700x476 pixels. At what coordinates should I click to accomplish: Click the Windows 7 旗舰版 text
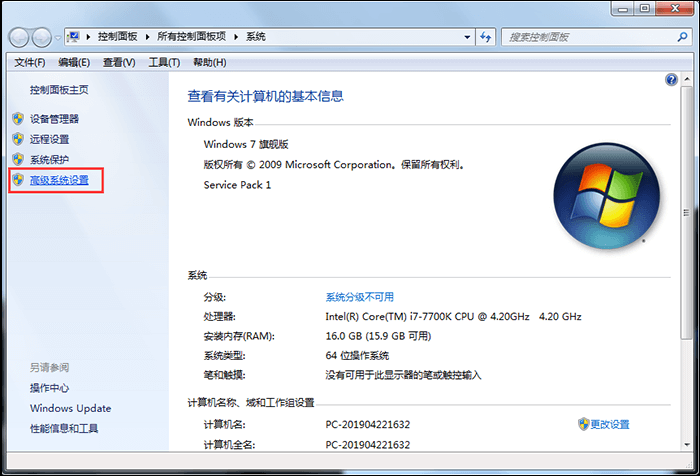tap(246, 145)
